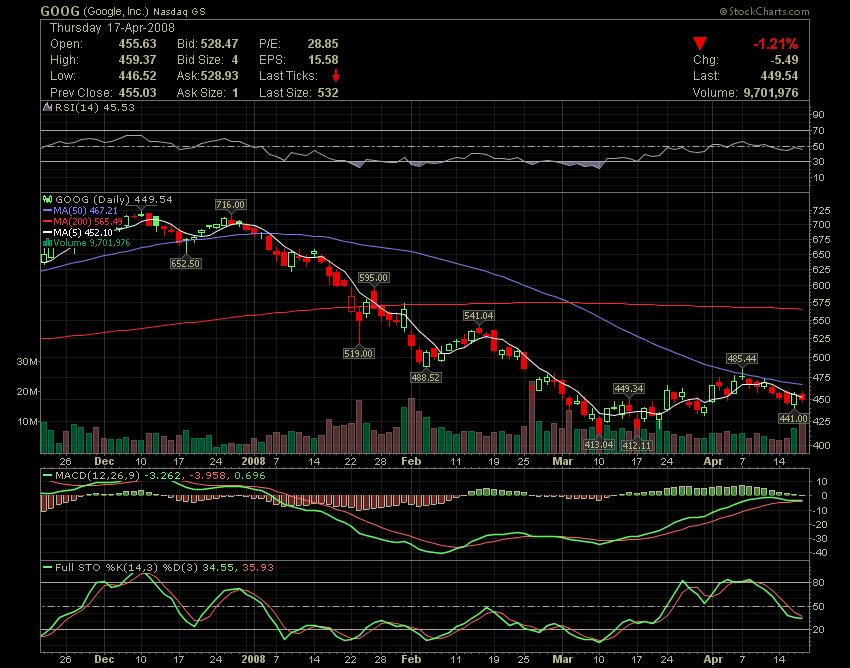Click the "GOOG (Daily) 449.54" legend entry
The height and width of the screenshot is (668, 850).
click(x=114, y=200)
